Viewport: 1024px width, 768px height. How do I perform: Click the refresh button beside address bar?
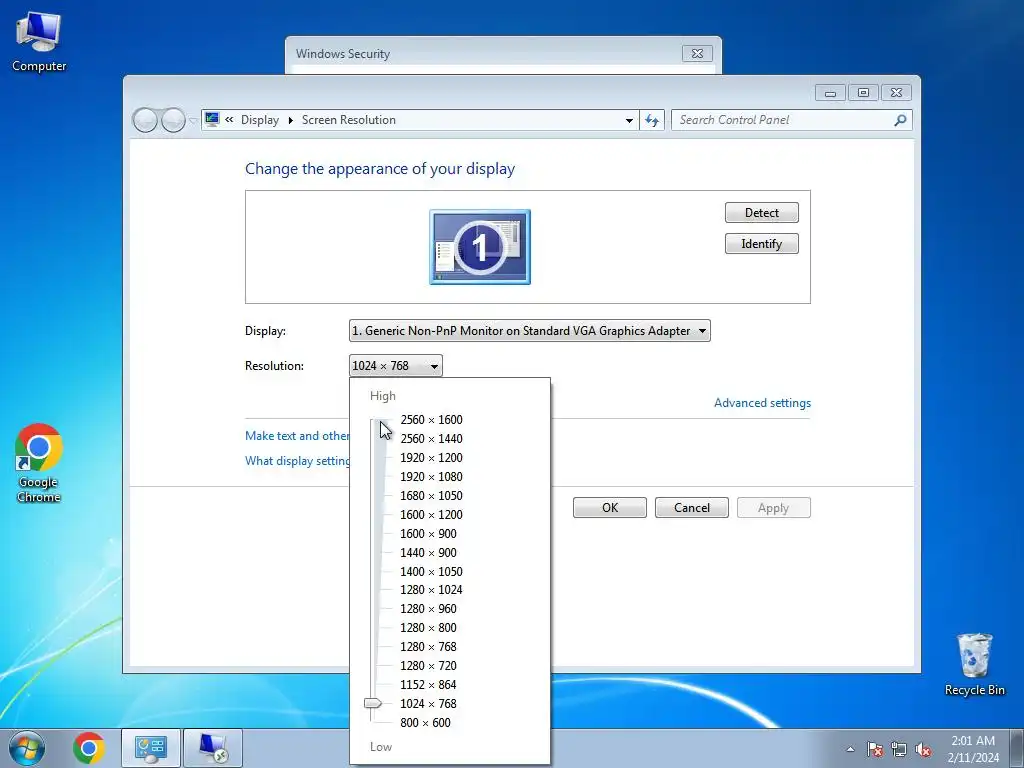pyautogui.click(x=652, y=120)
